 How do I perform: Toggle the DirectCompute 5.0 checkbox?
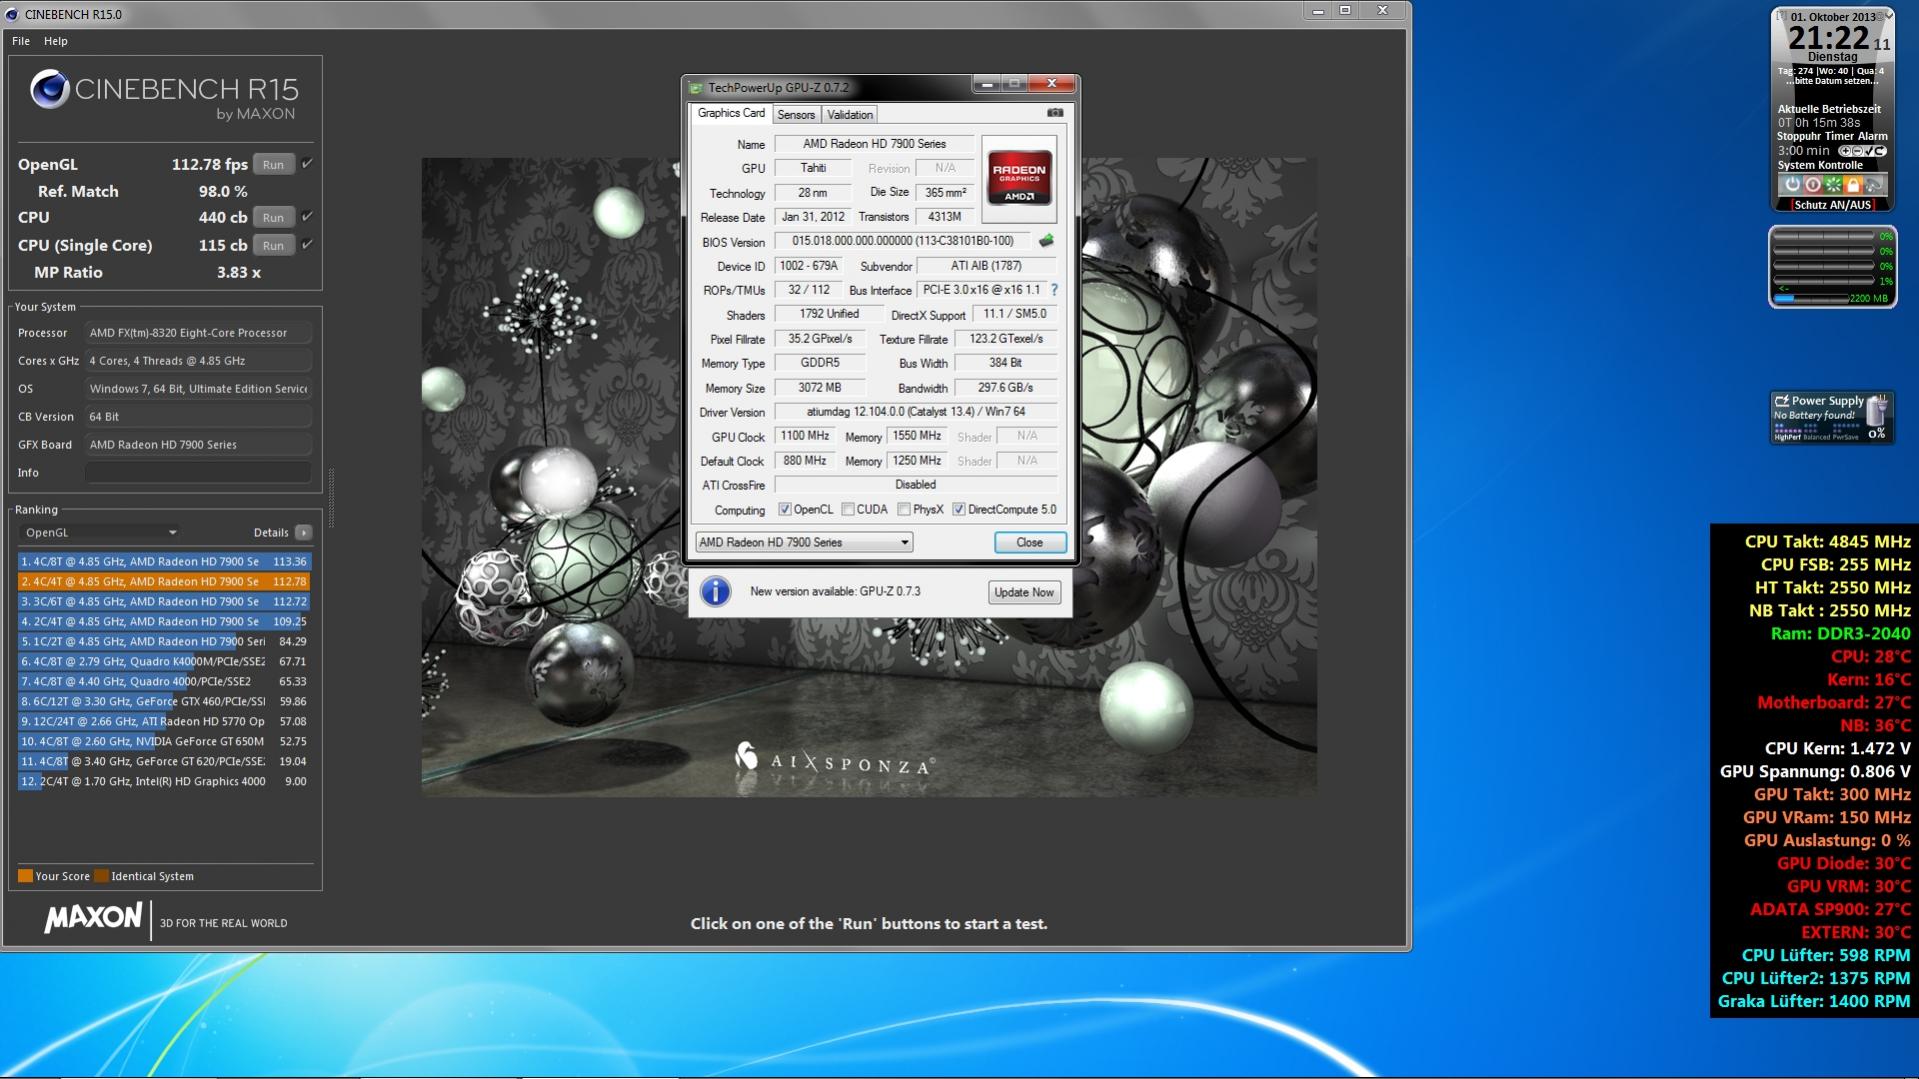tap(959, 510)
